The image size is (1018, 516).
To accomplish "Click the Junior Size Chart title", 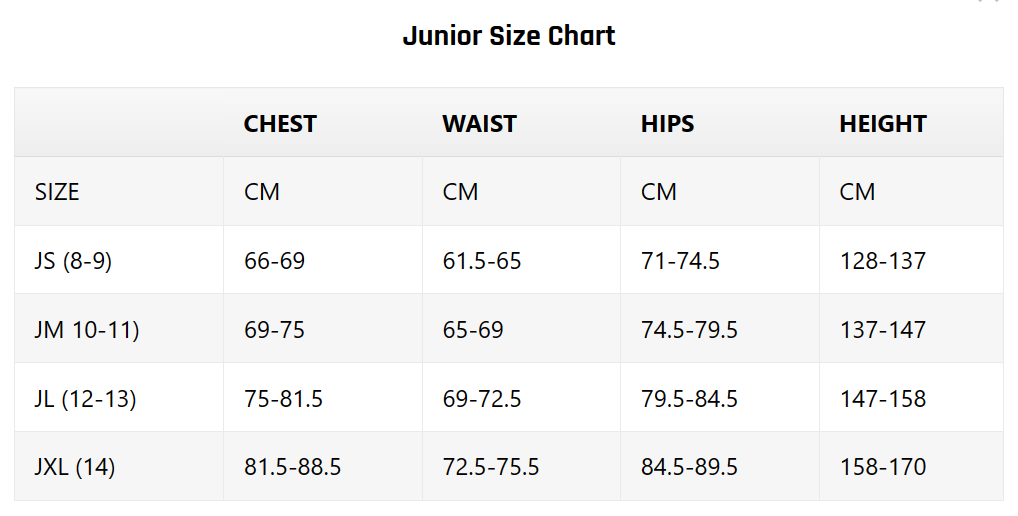I will point(509,36).
